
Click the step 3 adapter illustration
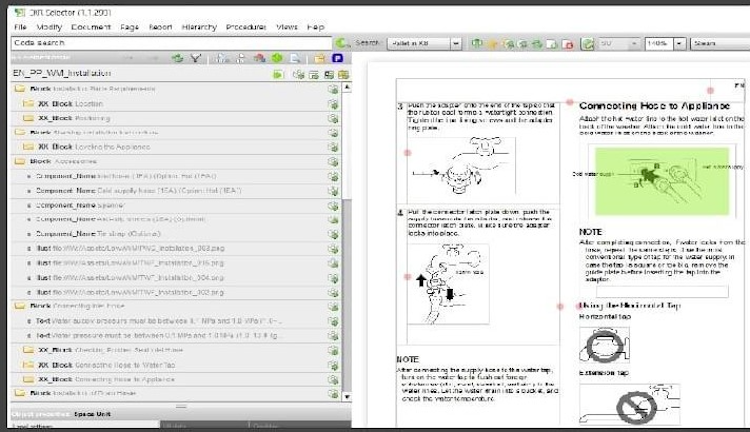point(461,166)
